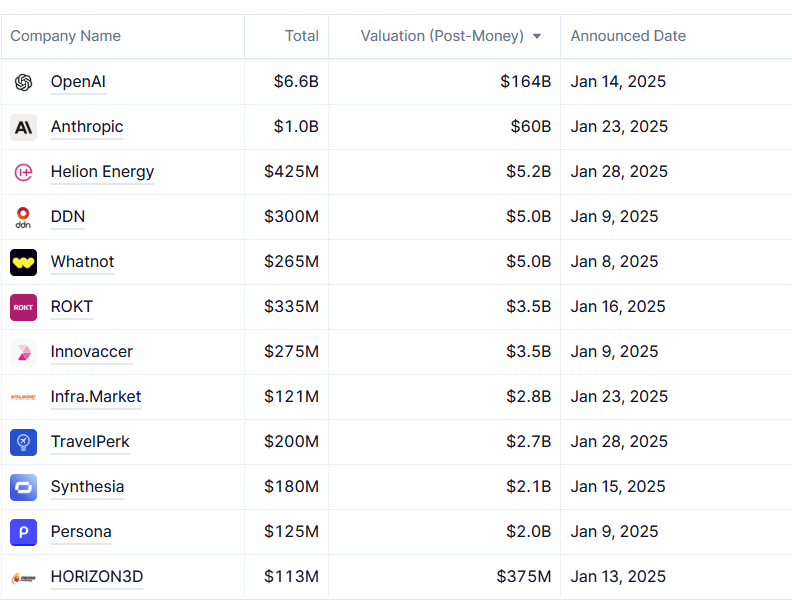Open the Infra.Market company link

pos(96,396)
